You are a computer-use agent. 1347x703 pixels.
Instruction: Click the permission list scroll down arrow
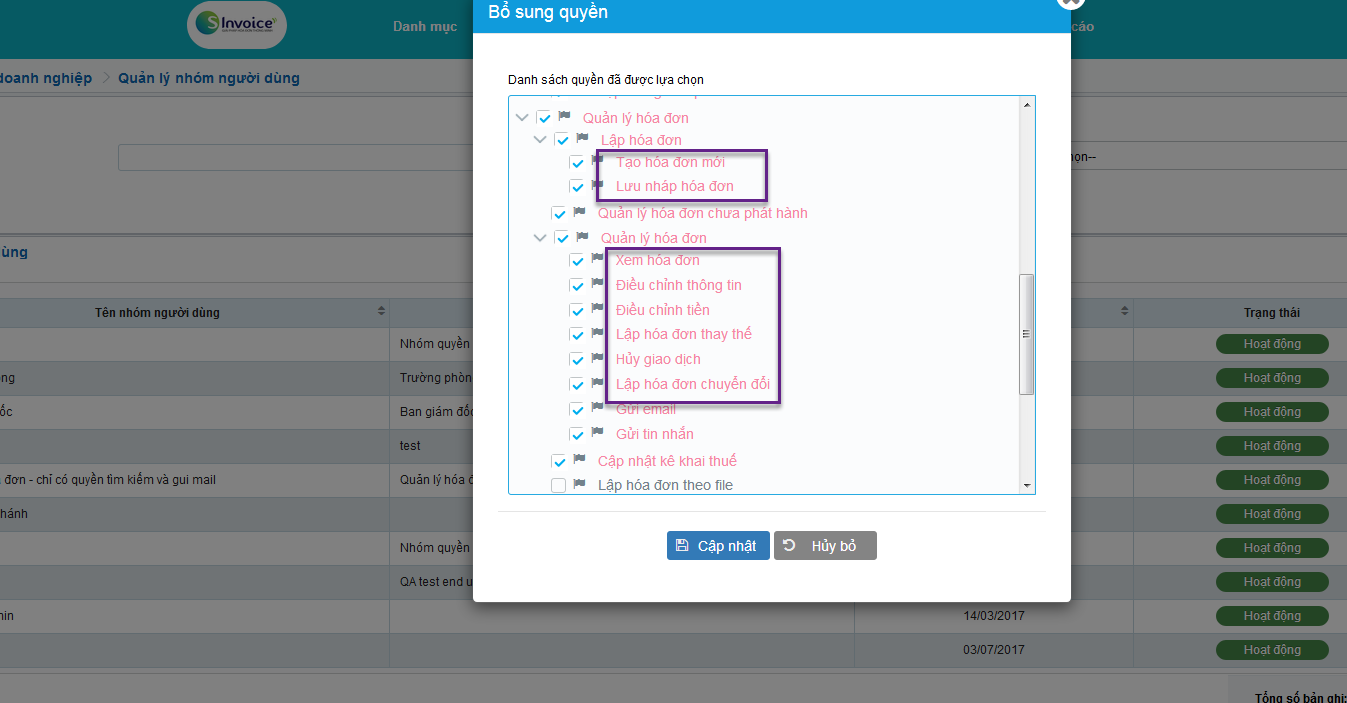[x=1026, y=485]
